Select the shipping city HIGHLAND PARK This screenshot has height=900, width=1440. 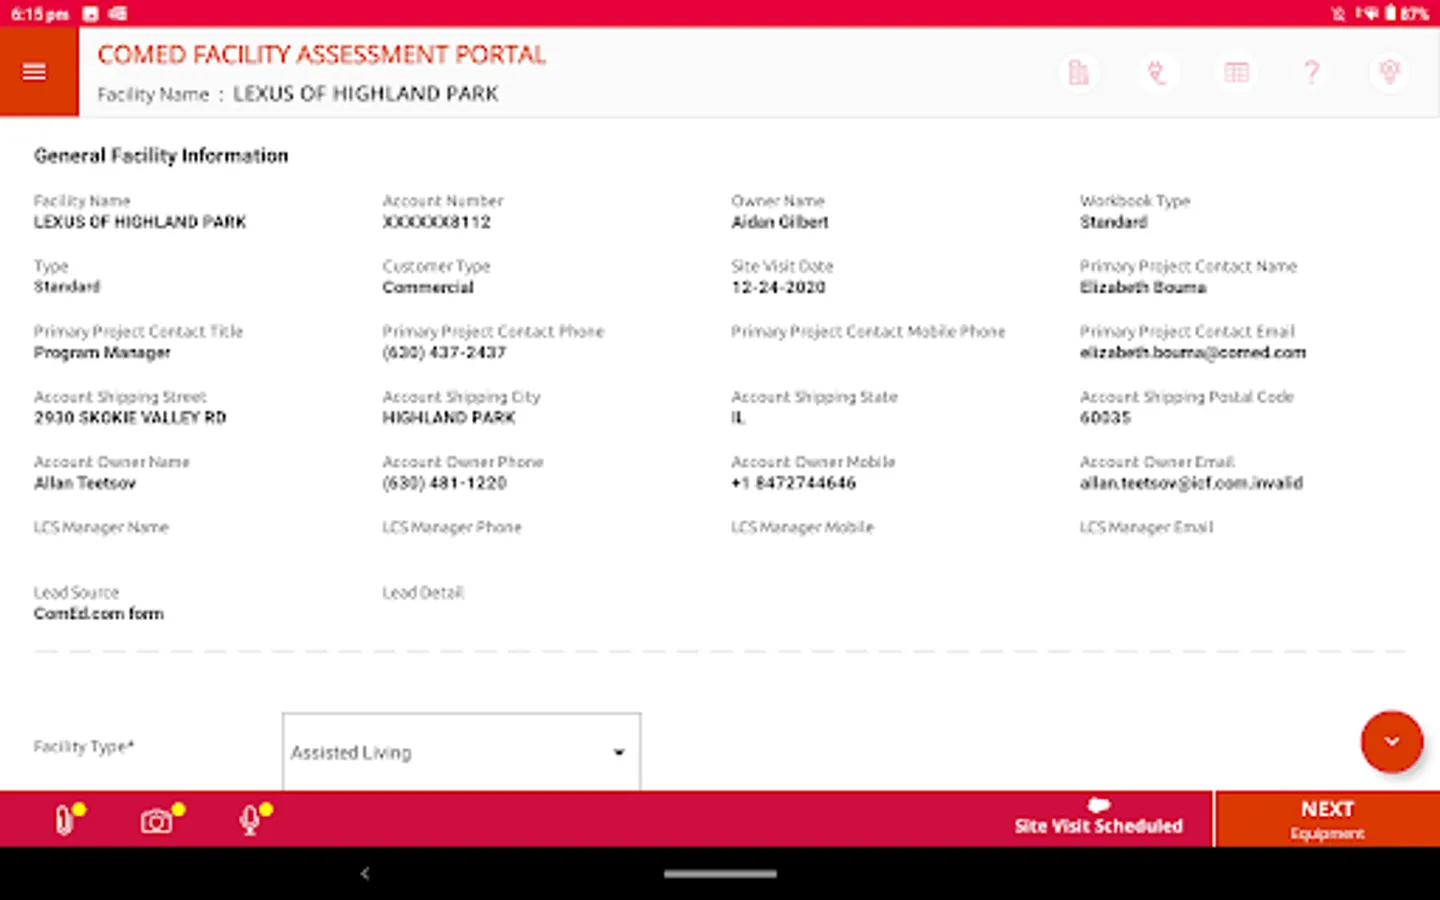[x=448, y=417]
